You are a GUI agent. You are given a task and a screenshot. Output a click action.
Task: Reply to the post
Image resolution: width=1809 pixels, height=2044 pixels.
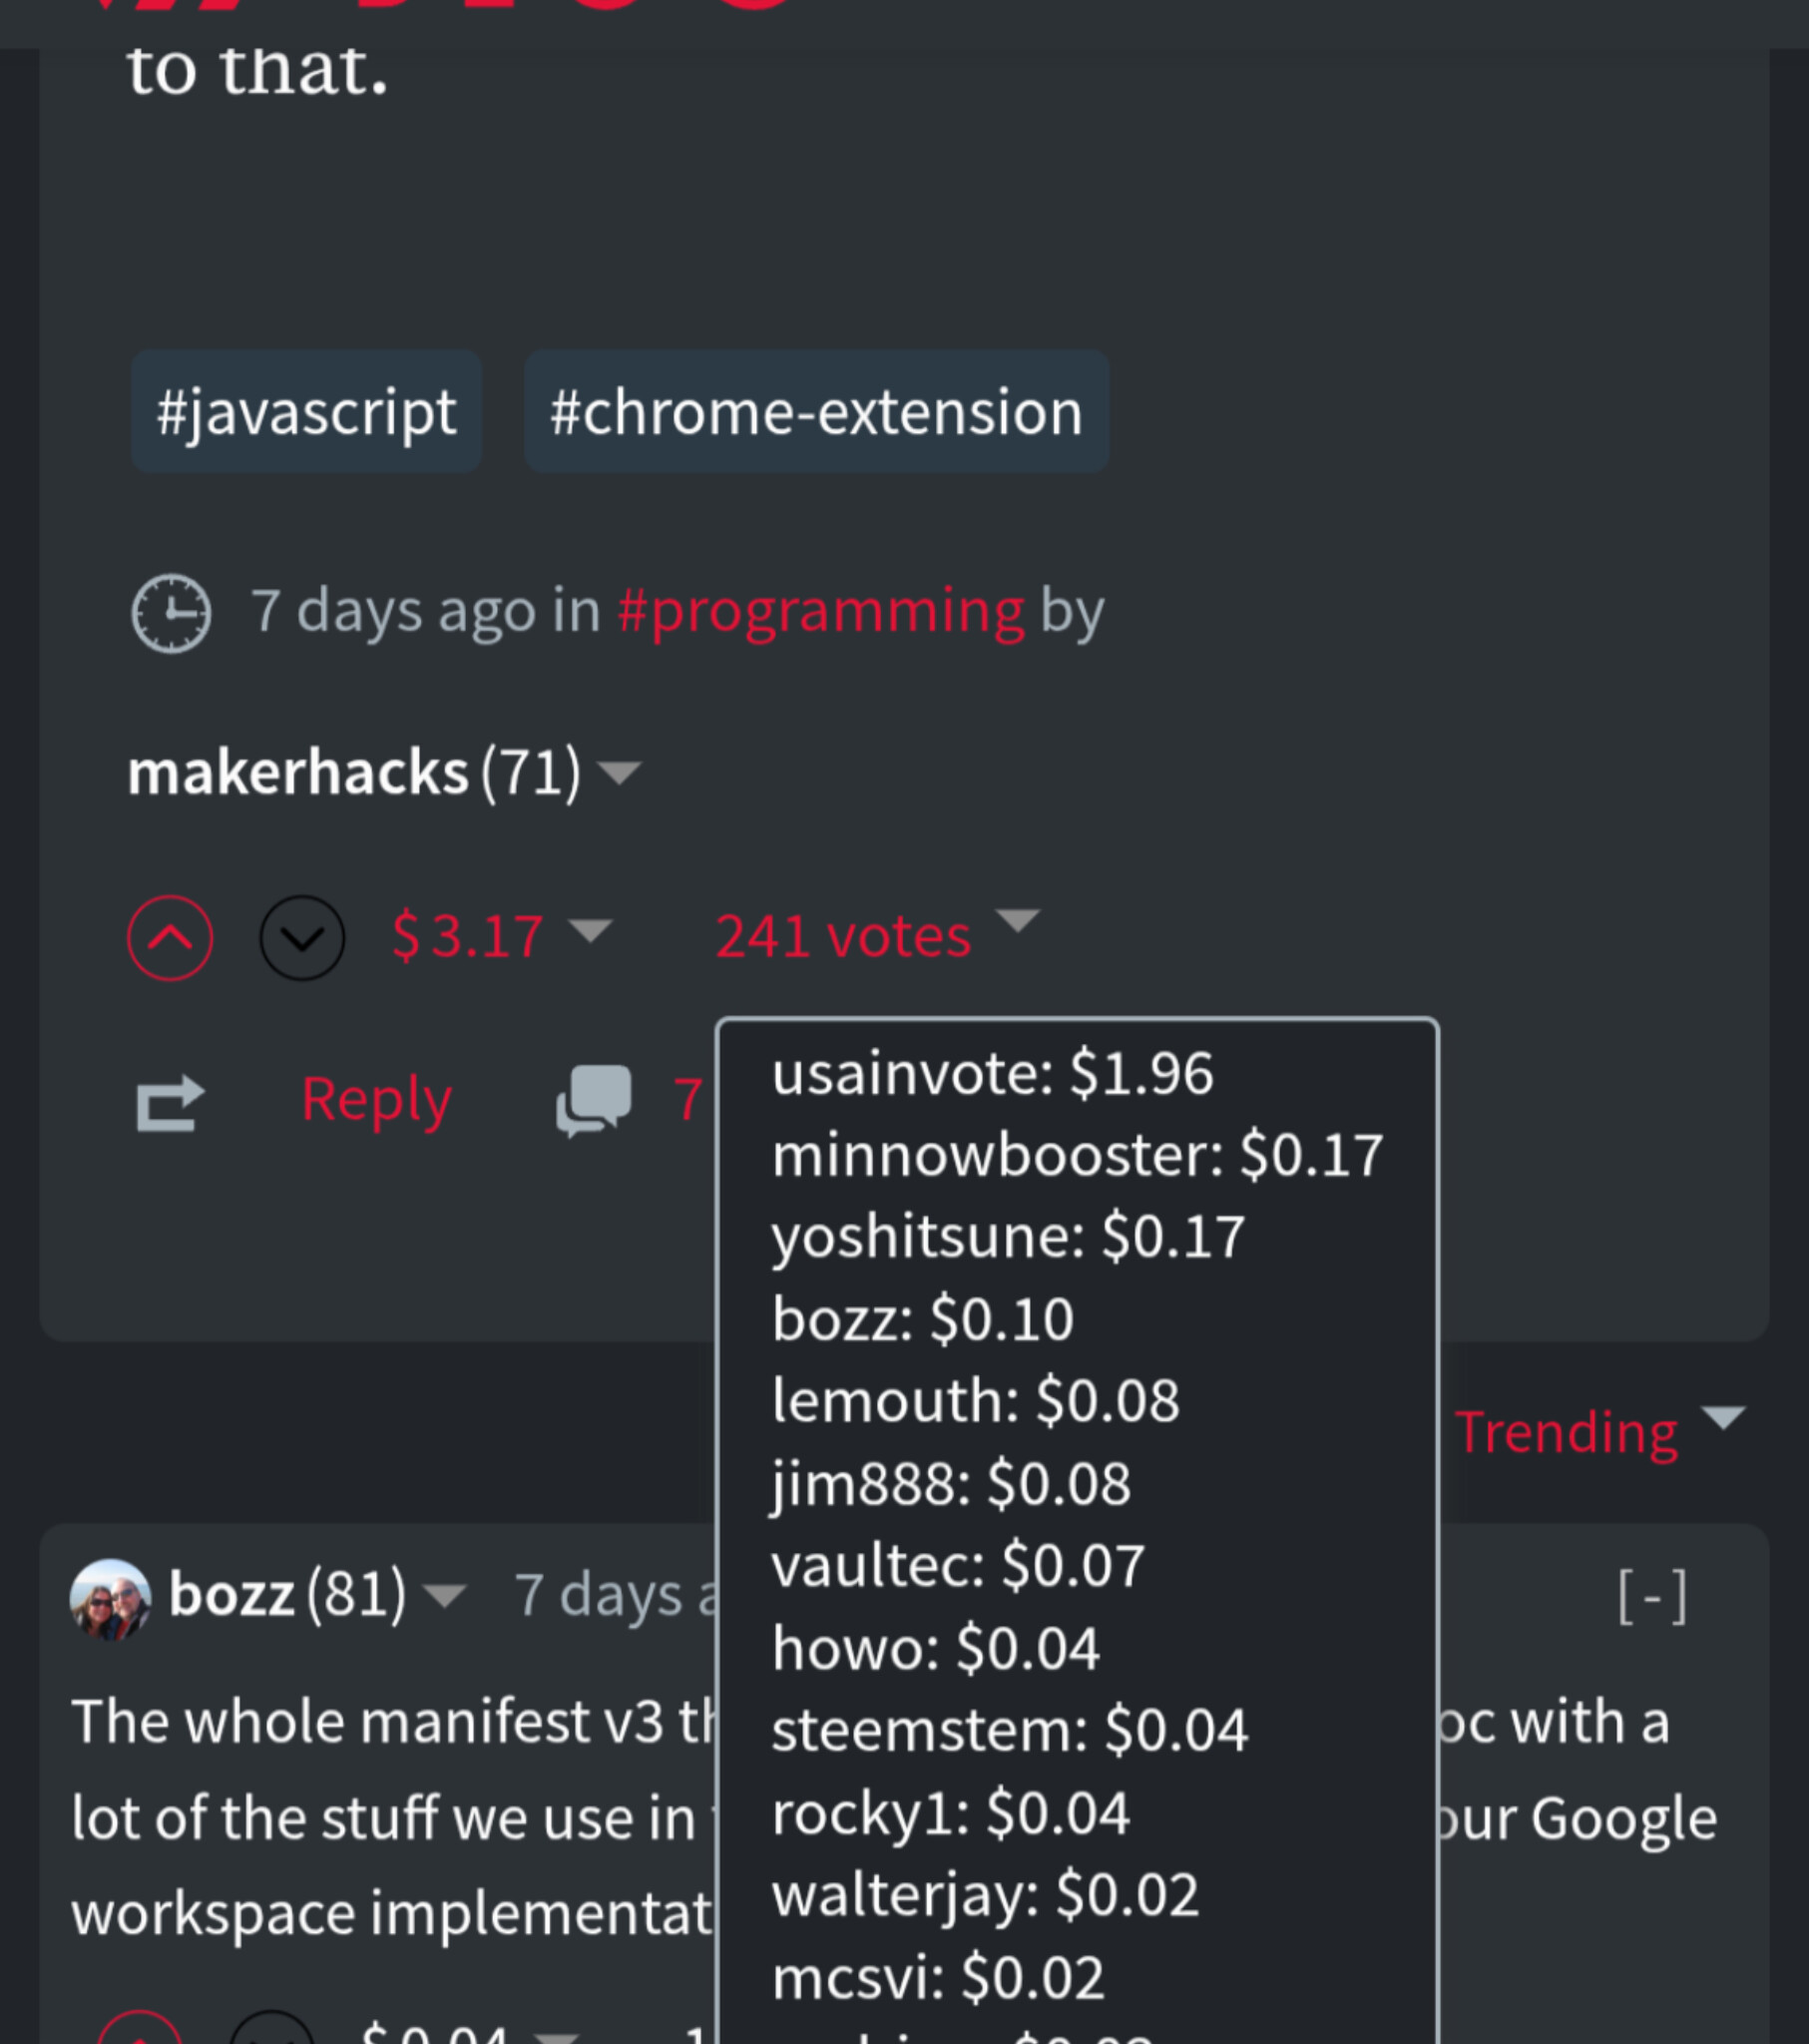(376, 1100)
